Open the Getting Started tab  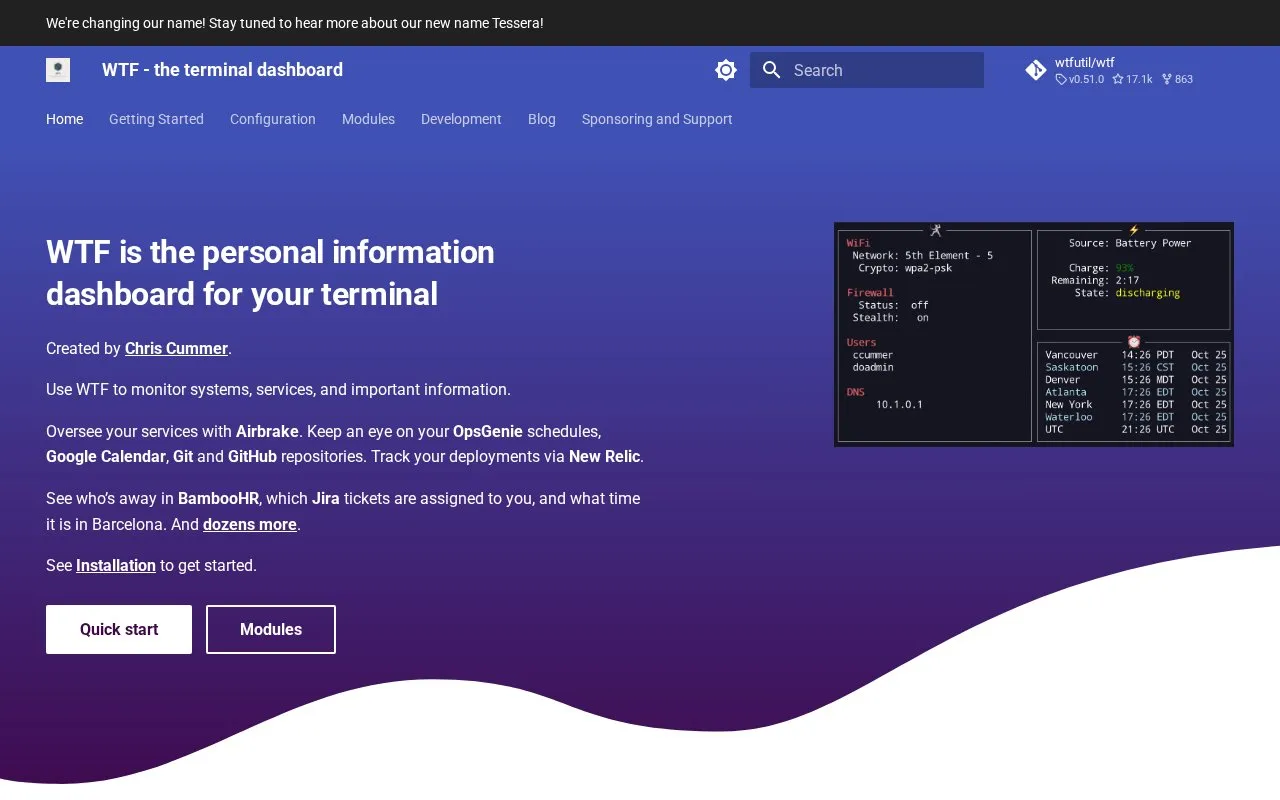pos(156,119)
